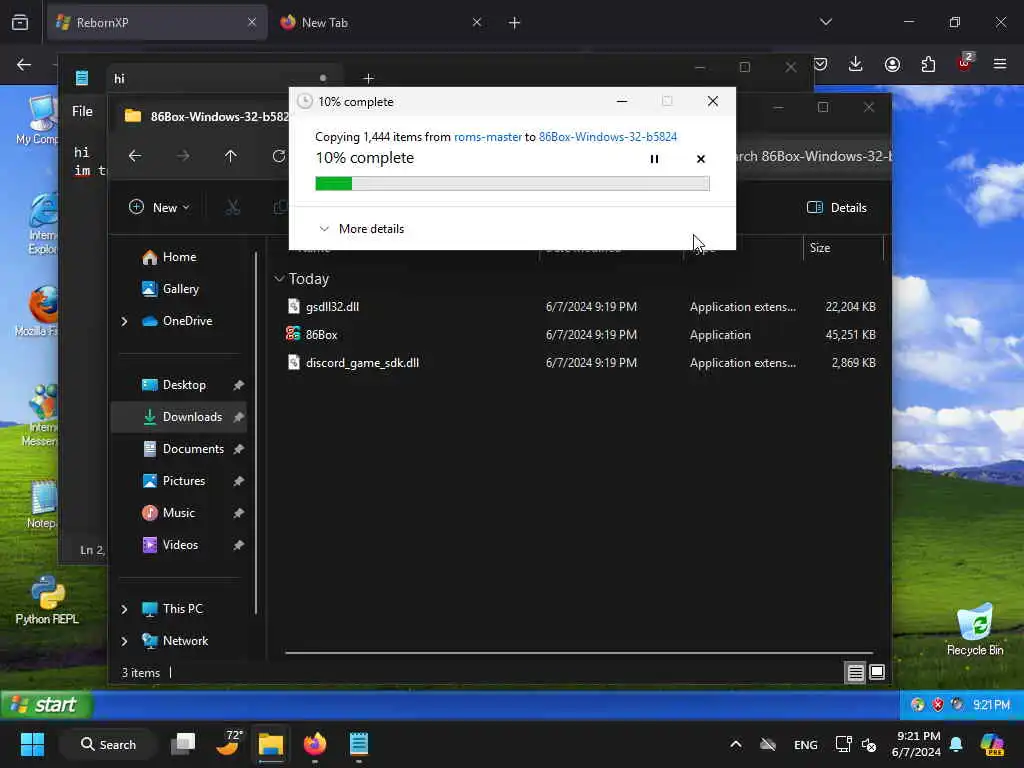This screenshot has height=768, width=1024.
Task: Select Pictures quick access folder
Action: pyautogui.click(x=183, y=481)
